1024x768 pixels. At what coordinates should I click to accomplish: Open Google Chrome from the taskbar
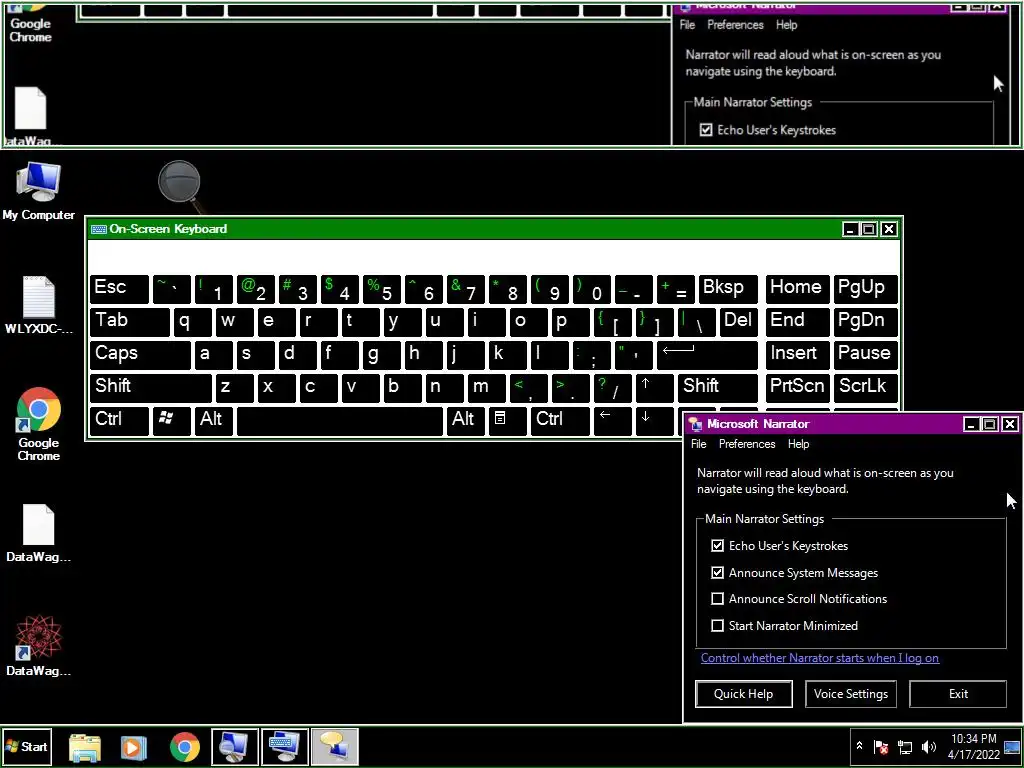coord(185,747)
